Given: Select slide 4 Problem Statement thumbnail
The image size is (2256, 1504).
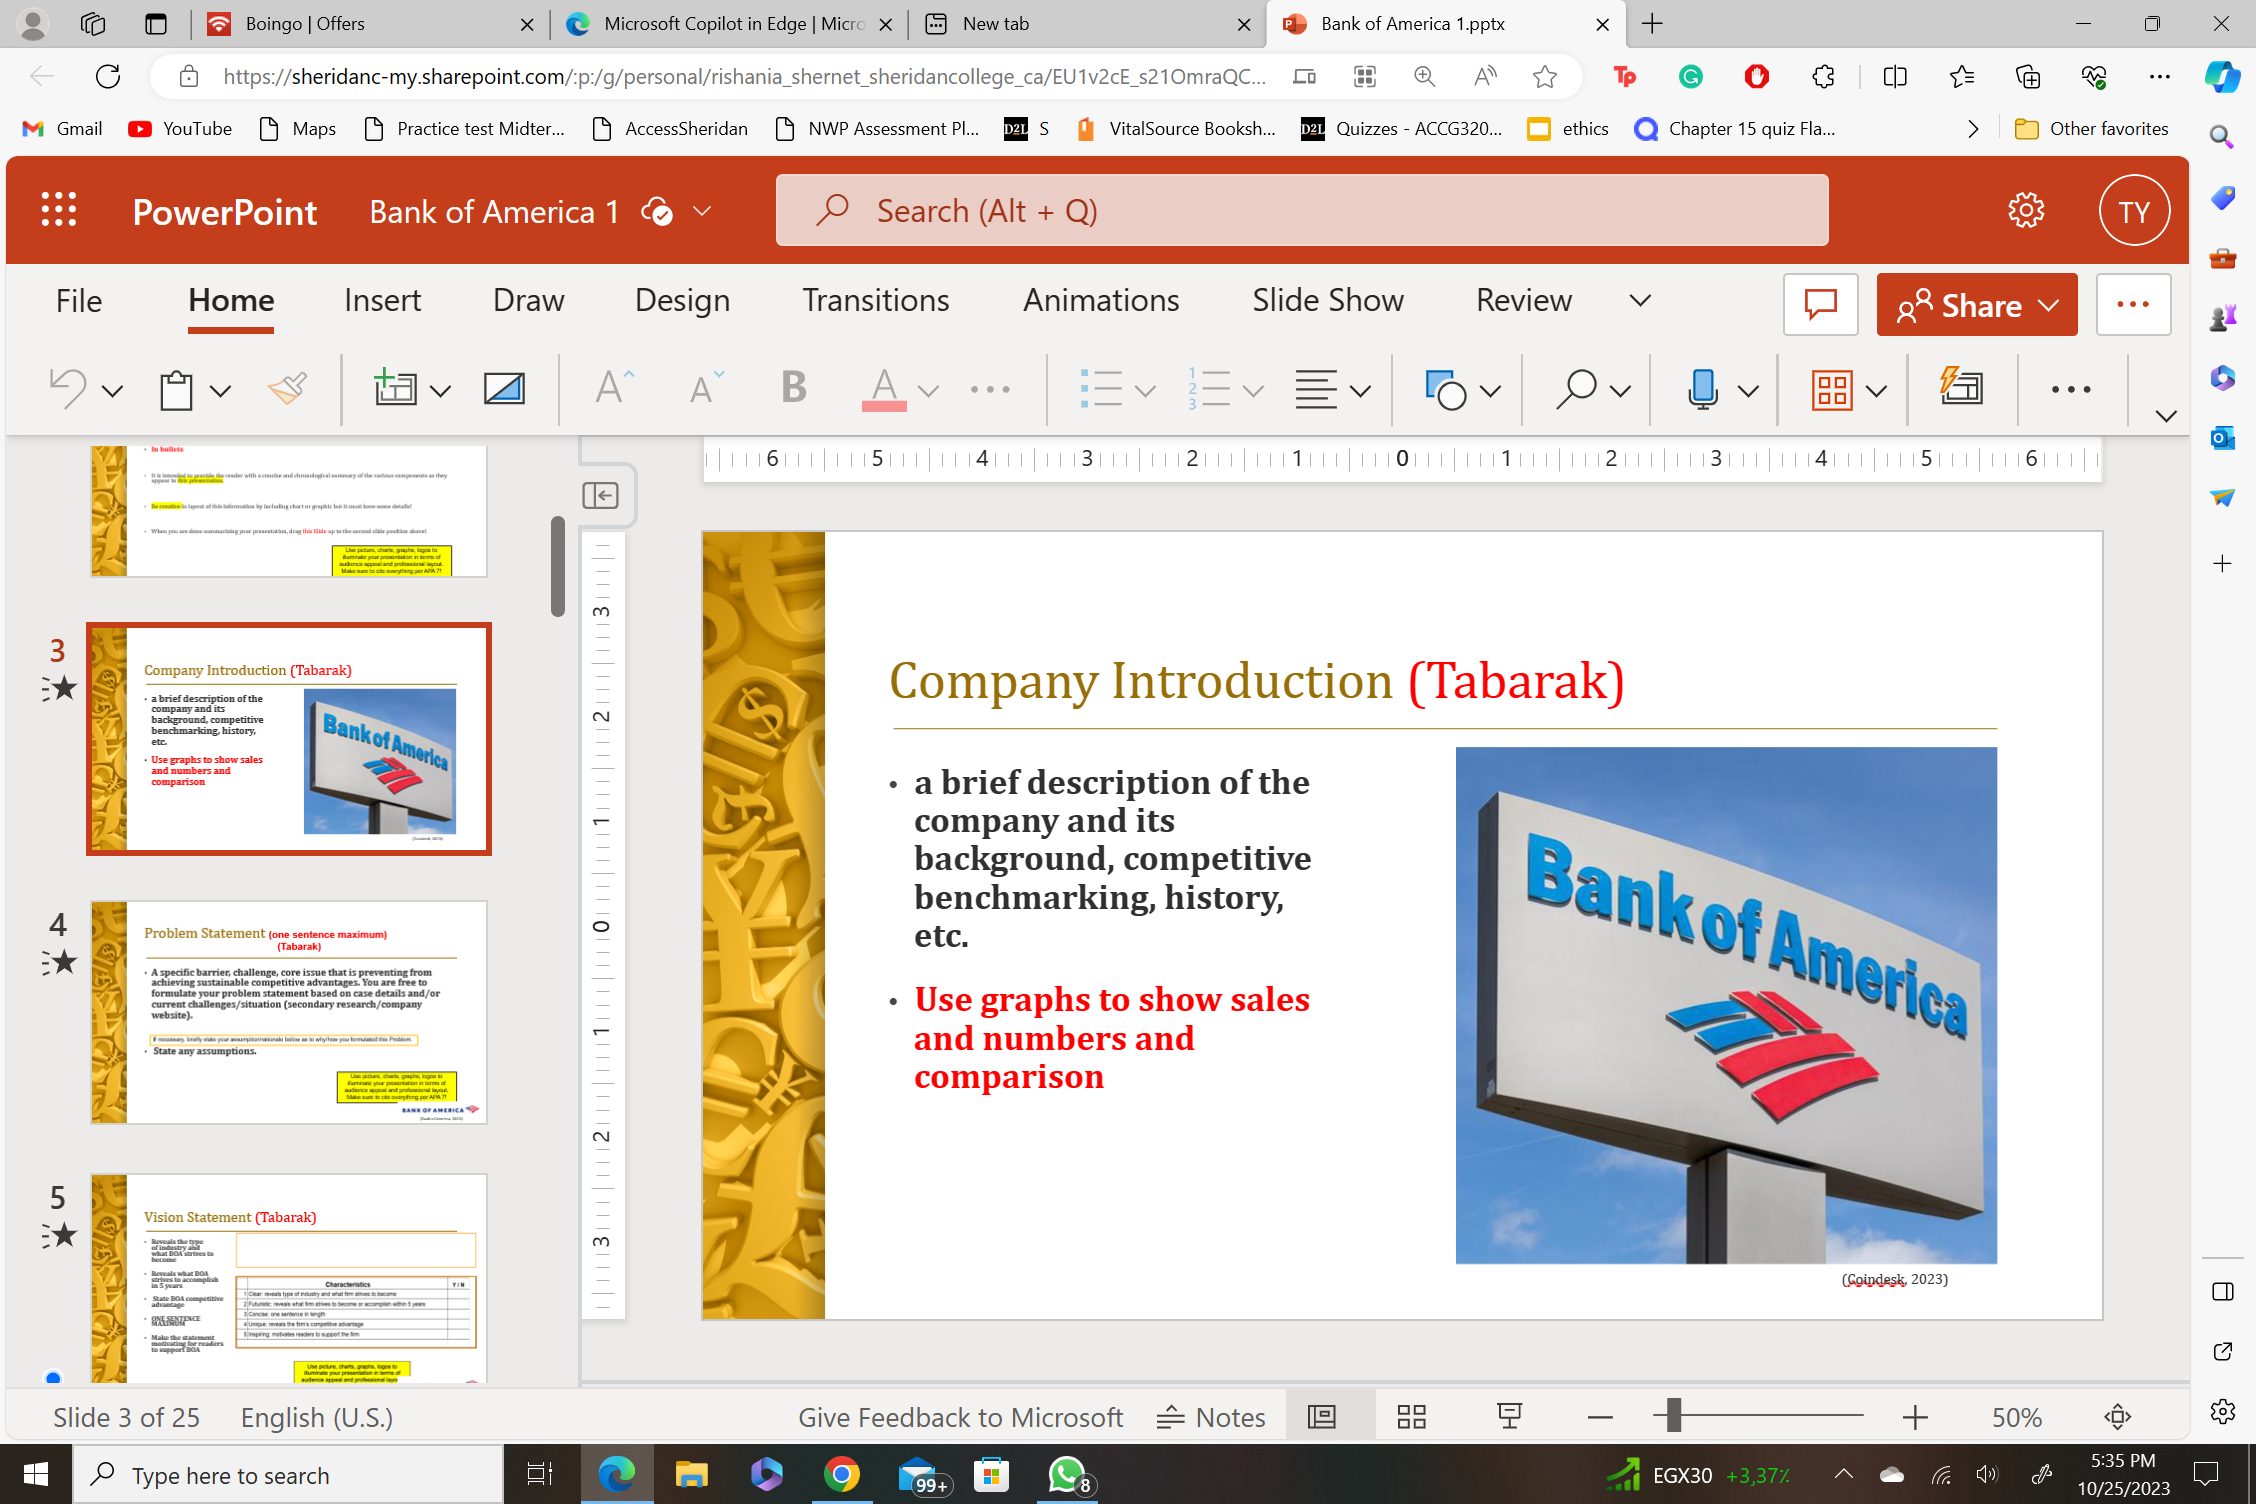Looking at the screenshot, I should point(289,1012).
